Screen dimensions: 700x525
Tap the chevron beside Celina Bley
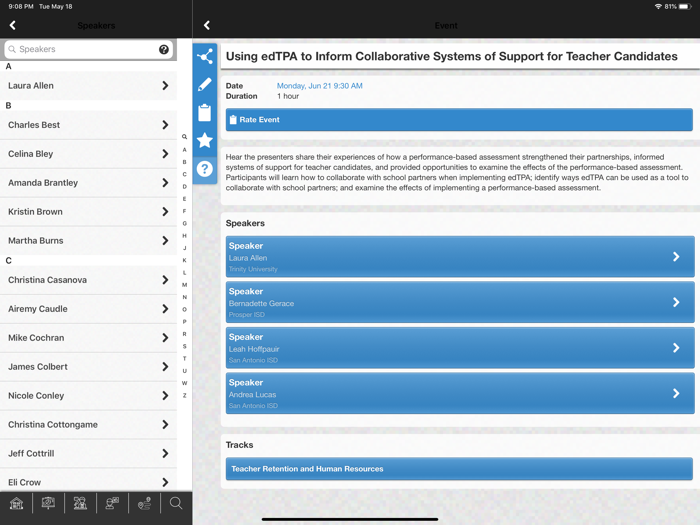165,154
